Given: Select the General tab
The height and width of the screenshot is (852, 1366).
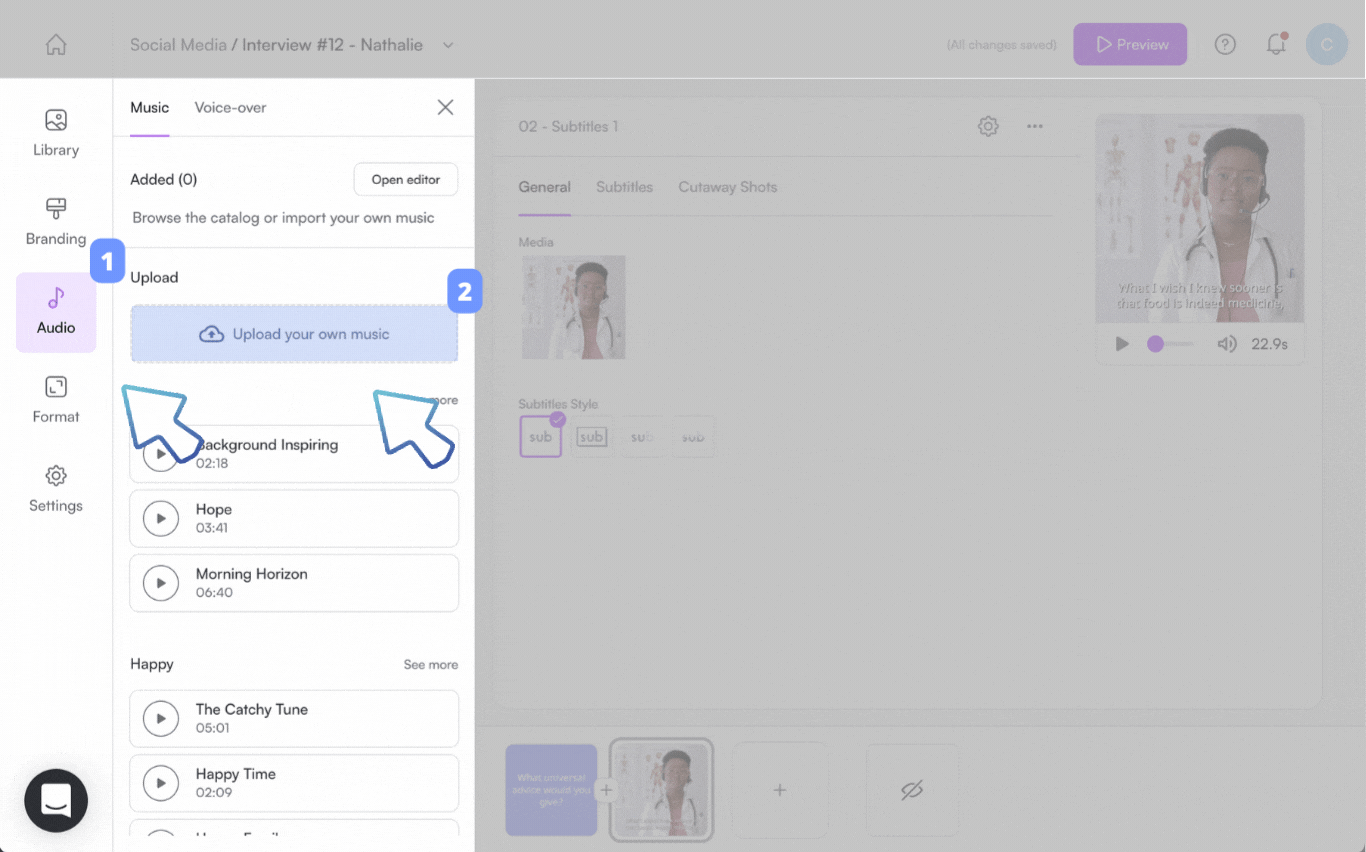Looking at the screenshot, I should click(544, 187).
